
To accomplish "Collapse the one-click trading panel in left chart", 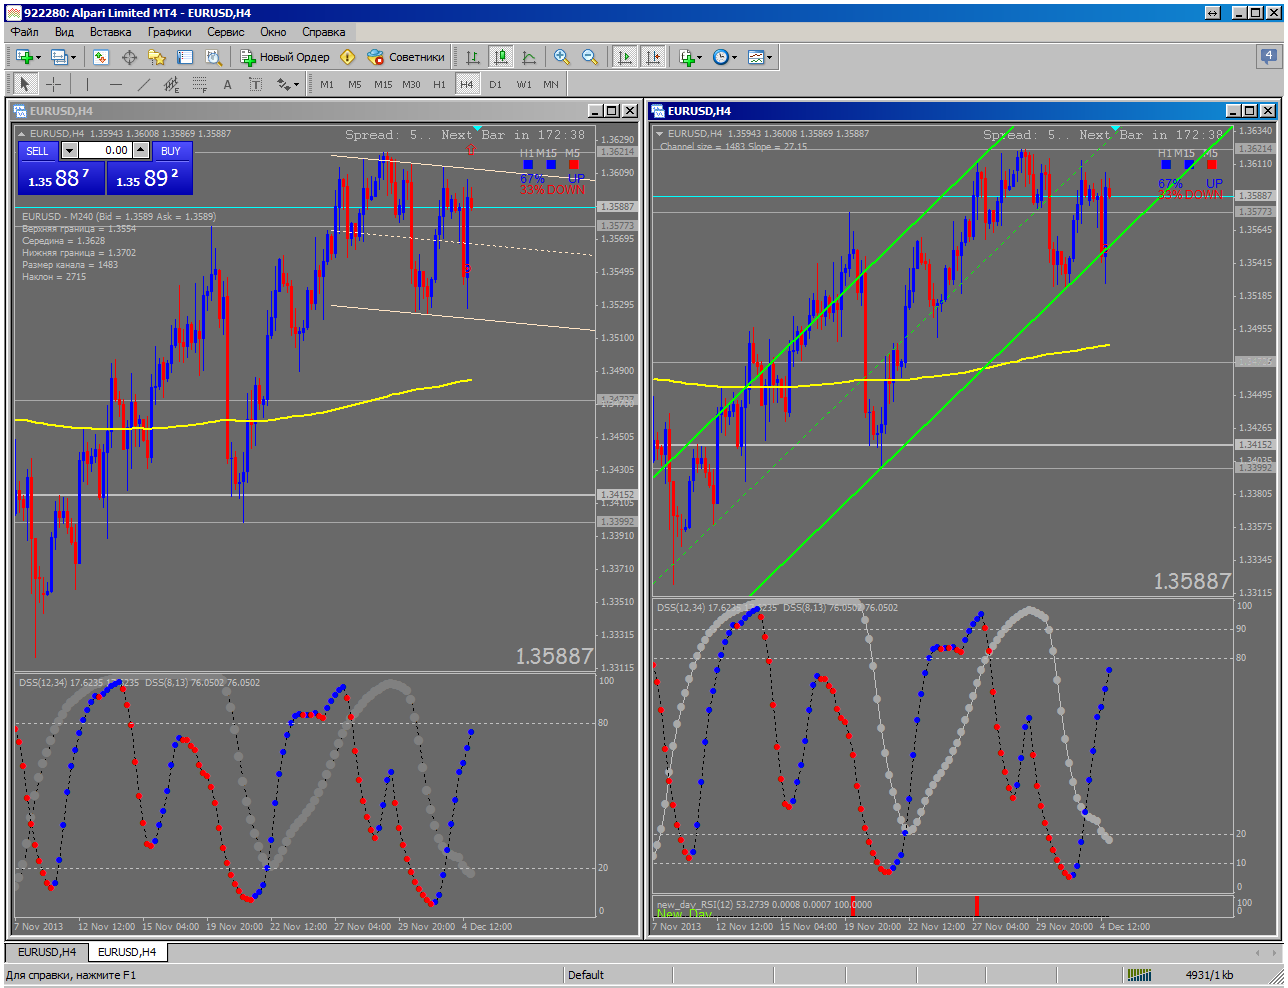I will [x=22, y=133].
